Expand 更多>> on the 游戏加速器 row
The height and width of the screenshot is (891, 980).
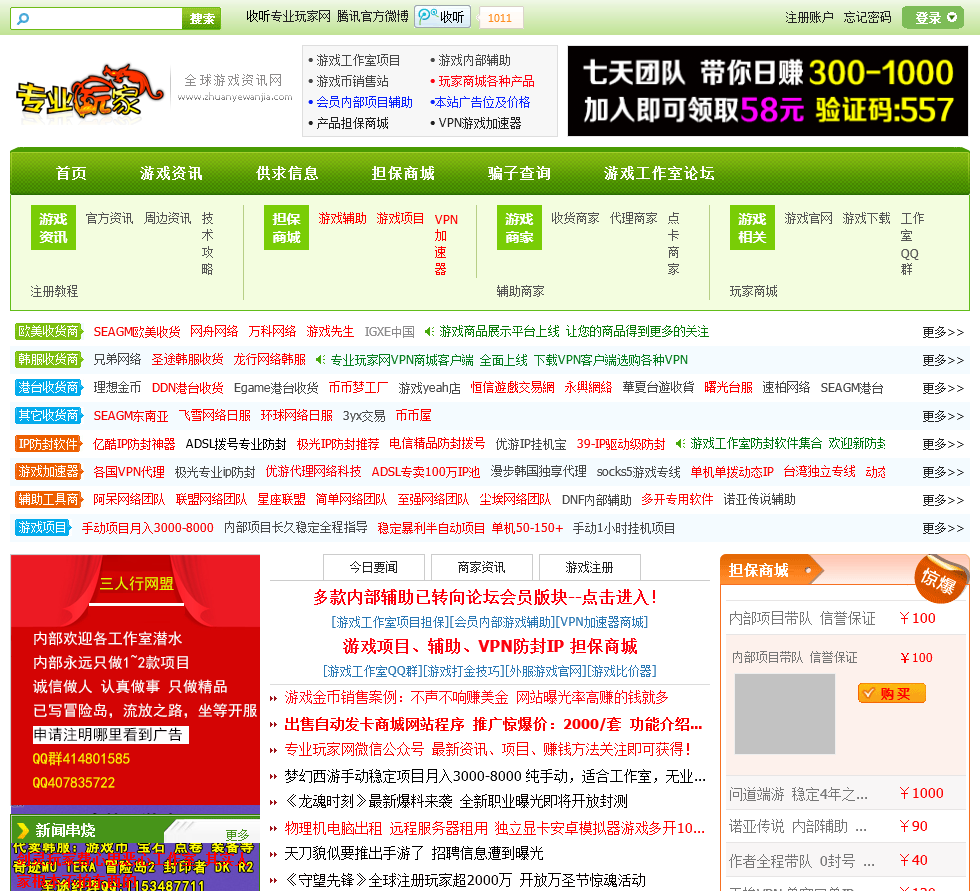tap(942, 472)
